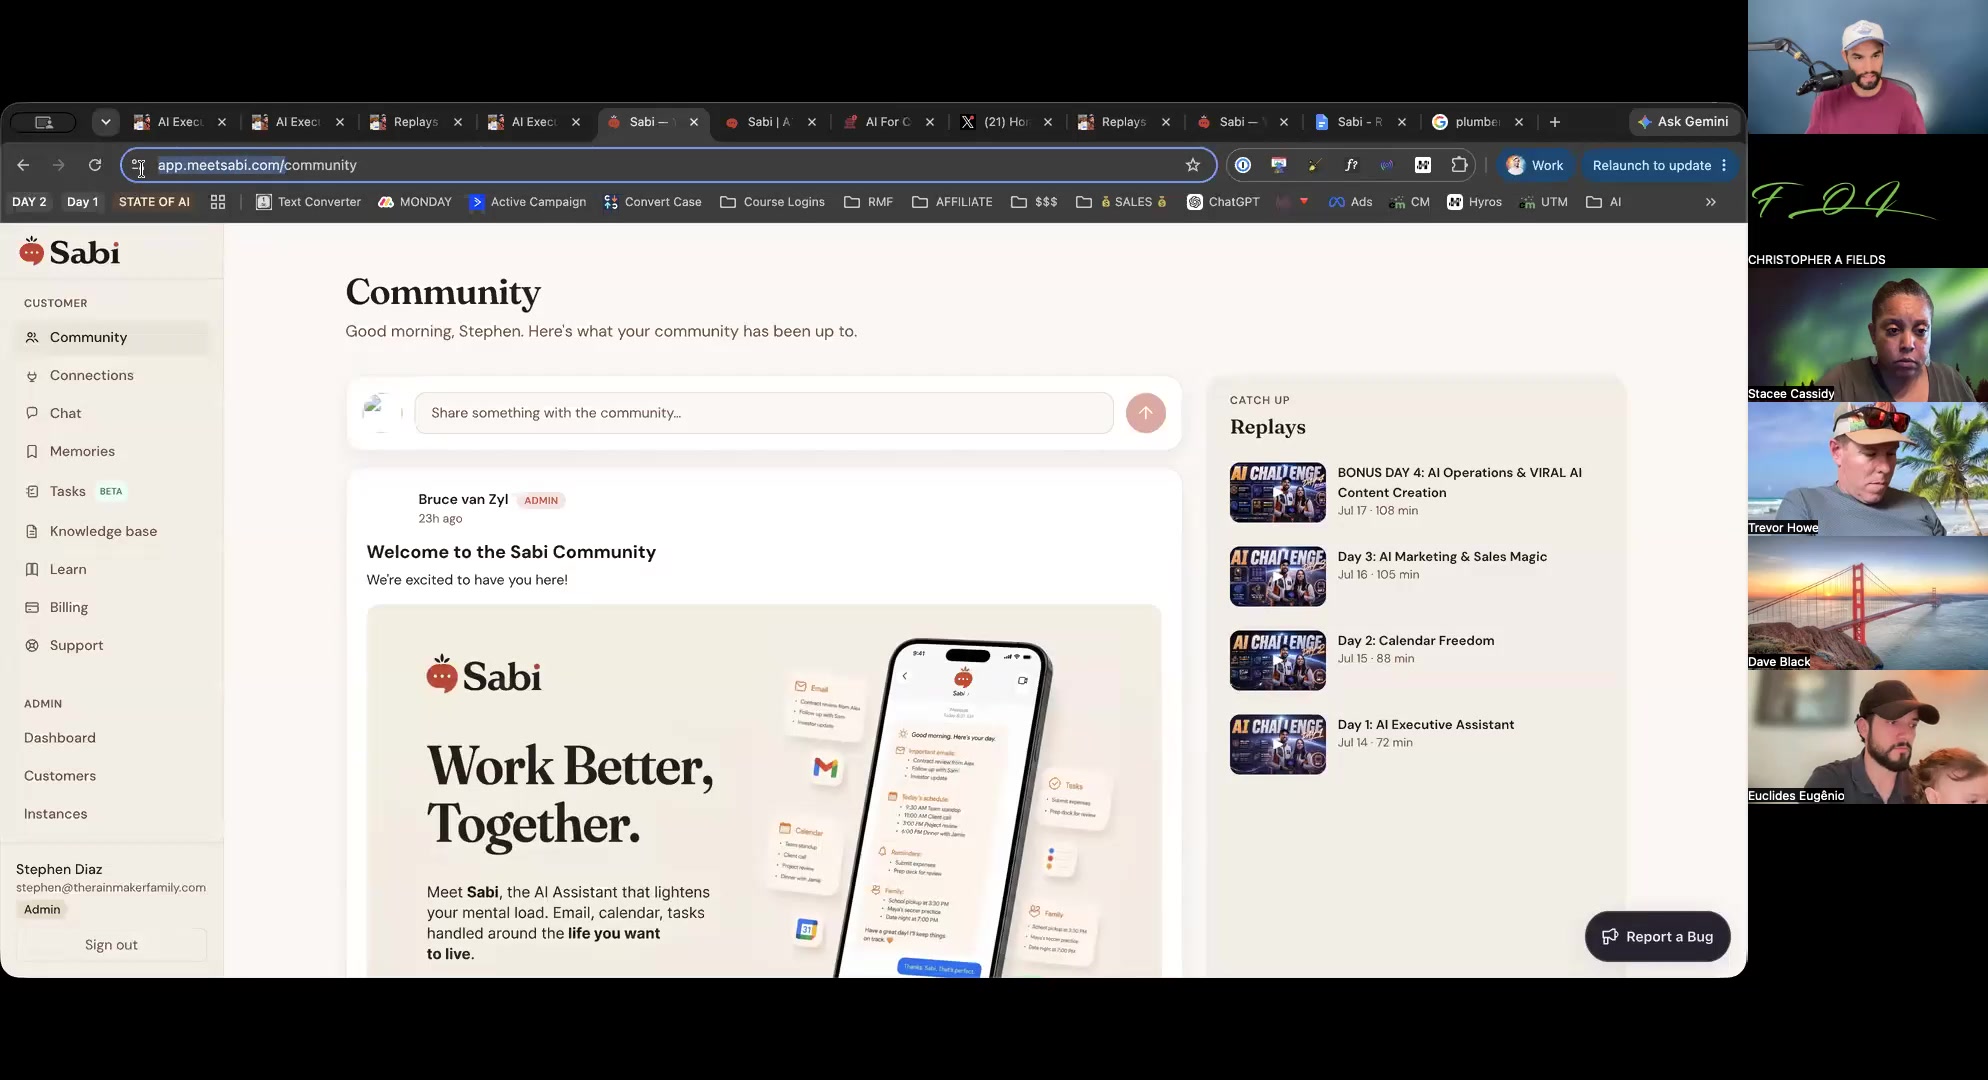Image resolution: width=1988 pixels, height=1080 pixels.
Task: Click the address bar URL
Action: click(x=257, y=165)
